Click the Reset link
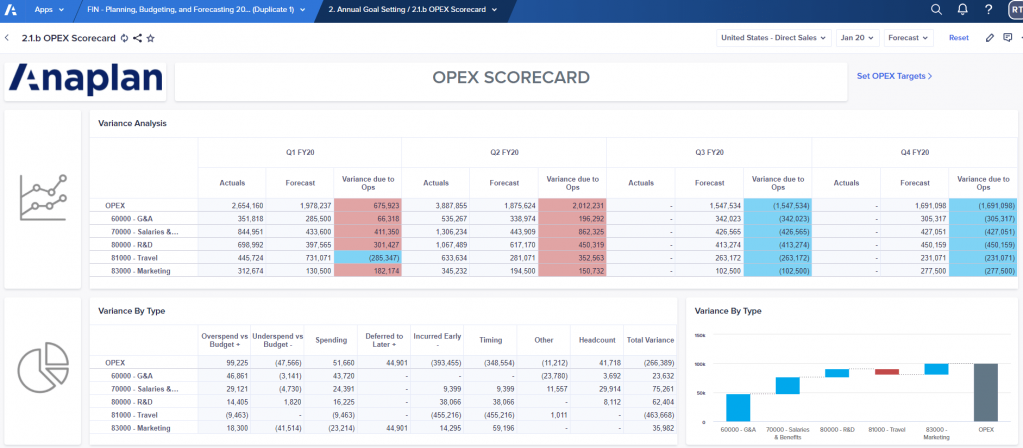 click(x=958, y=38)
